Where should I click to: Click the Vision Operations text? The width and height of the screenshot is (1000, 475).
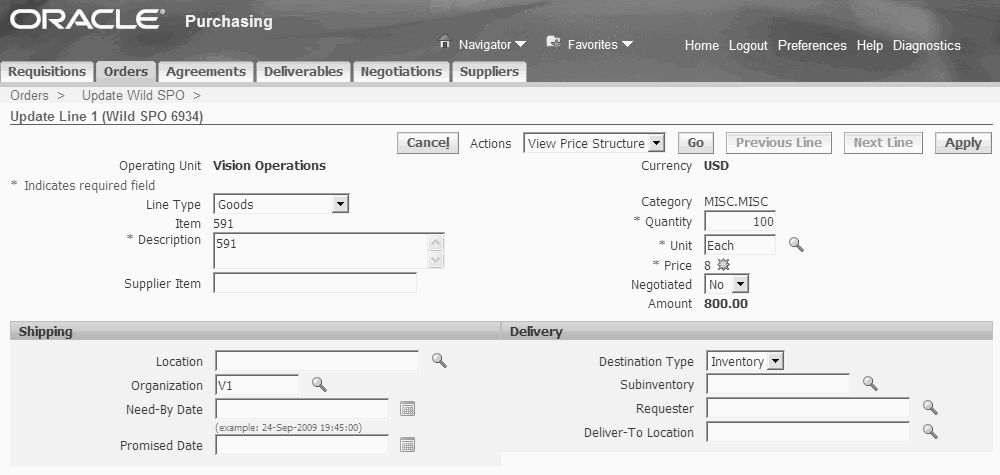[x=269, y=166]
